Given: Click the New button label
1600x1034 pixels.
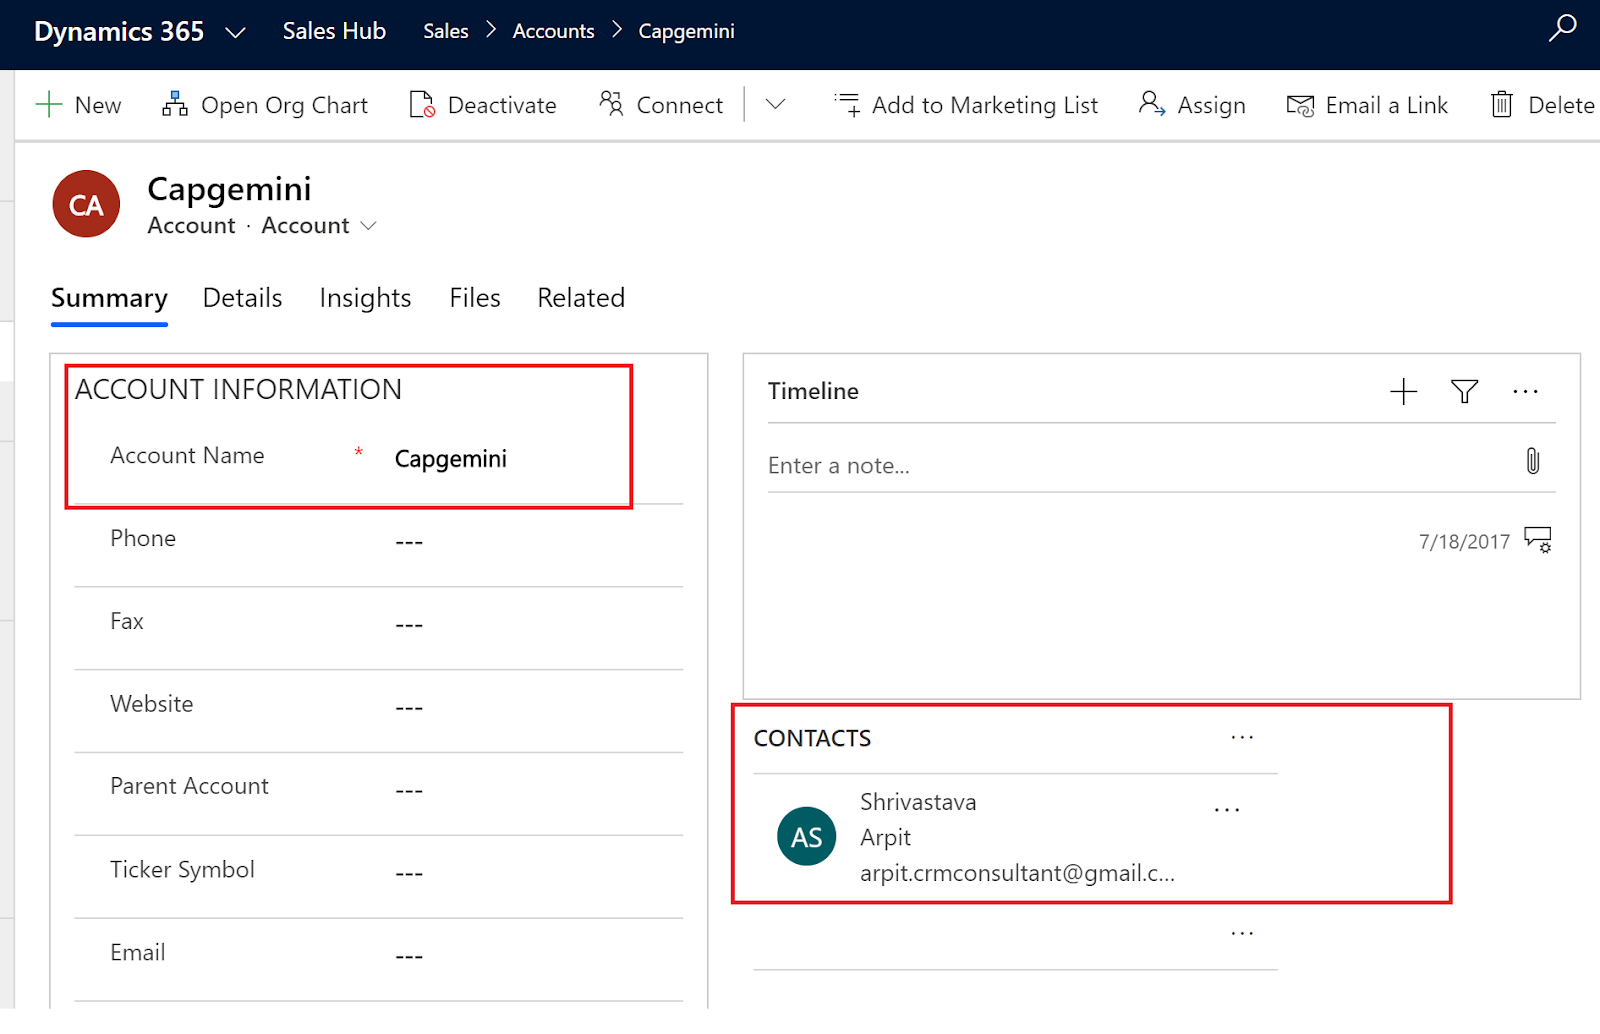Looking at the screenshot, I should click(x=98, y=105).
